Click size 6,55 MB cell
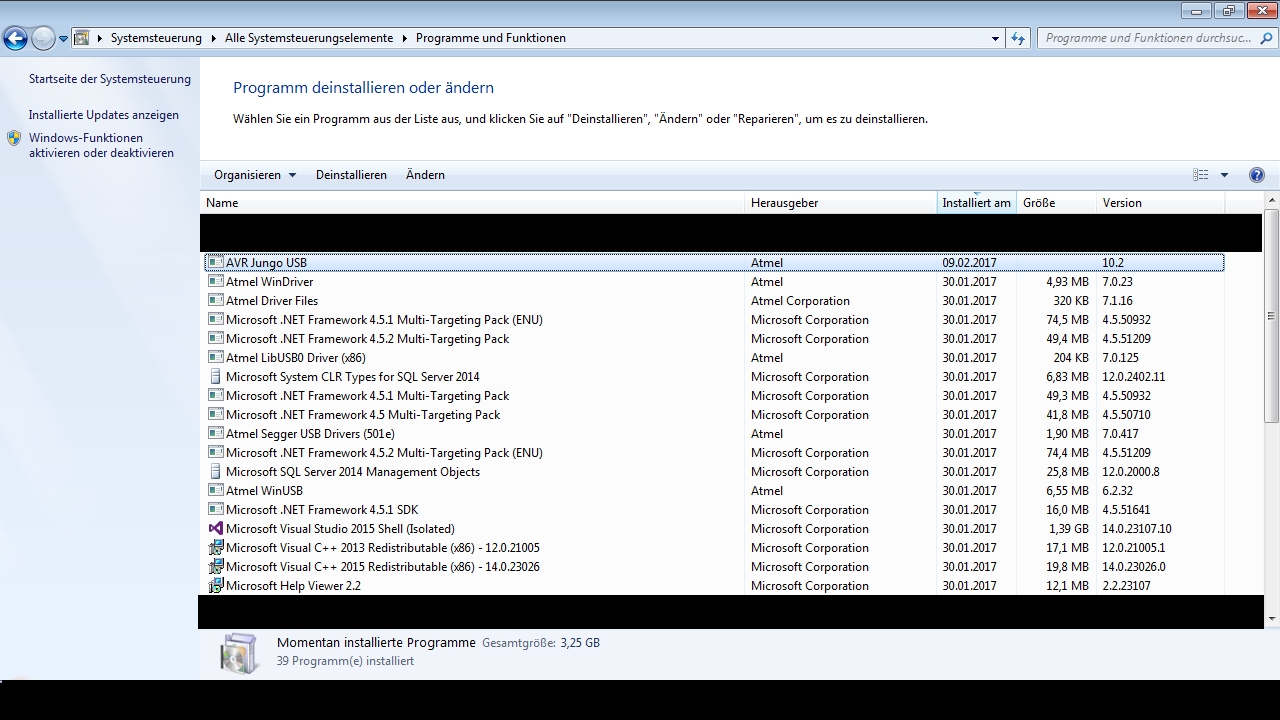Screen dimensions: 1280x720 pyautogui.click(x=1066, y=491)
